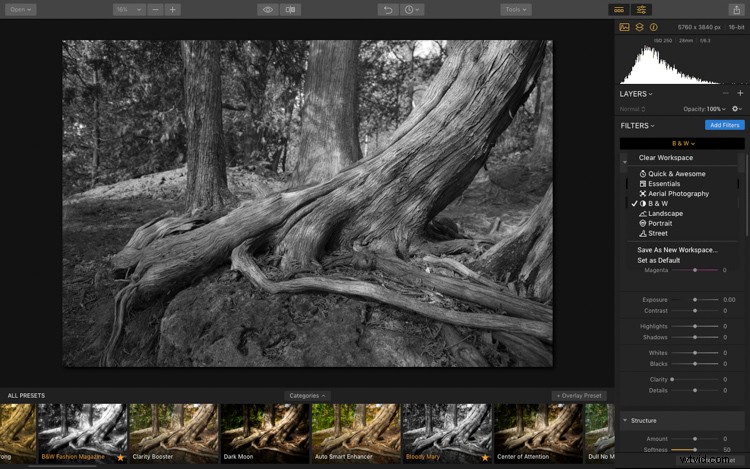Click the Add Filters button

725,125
